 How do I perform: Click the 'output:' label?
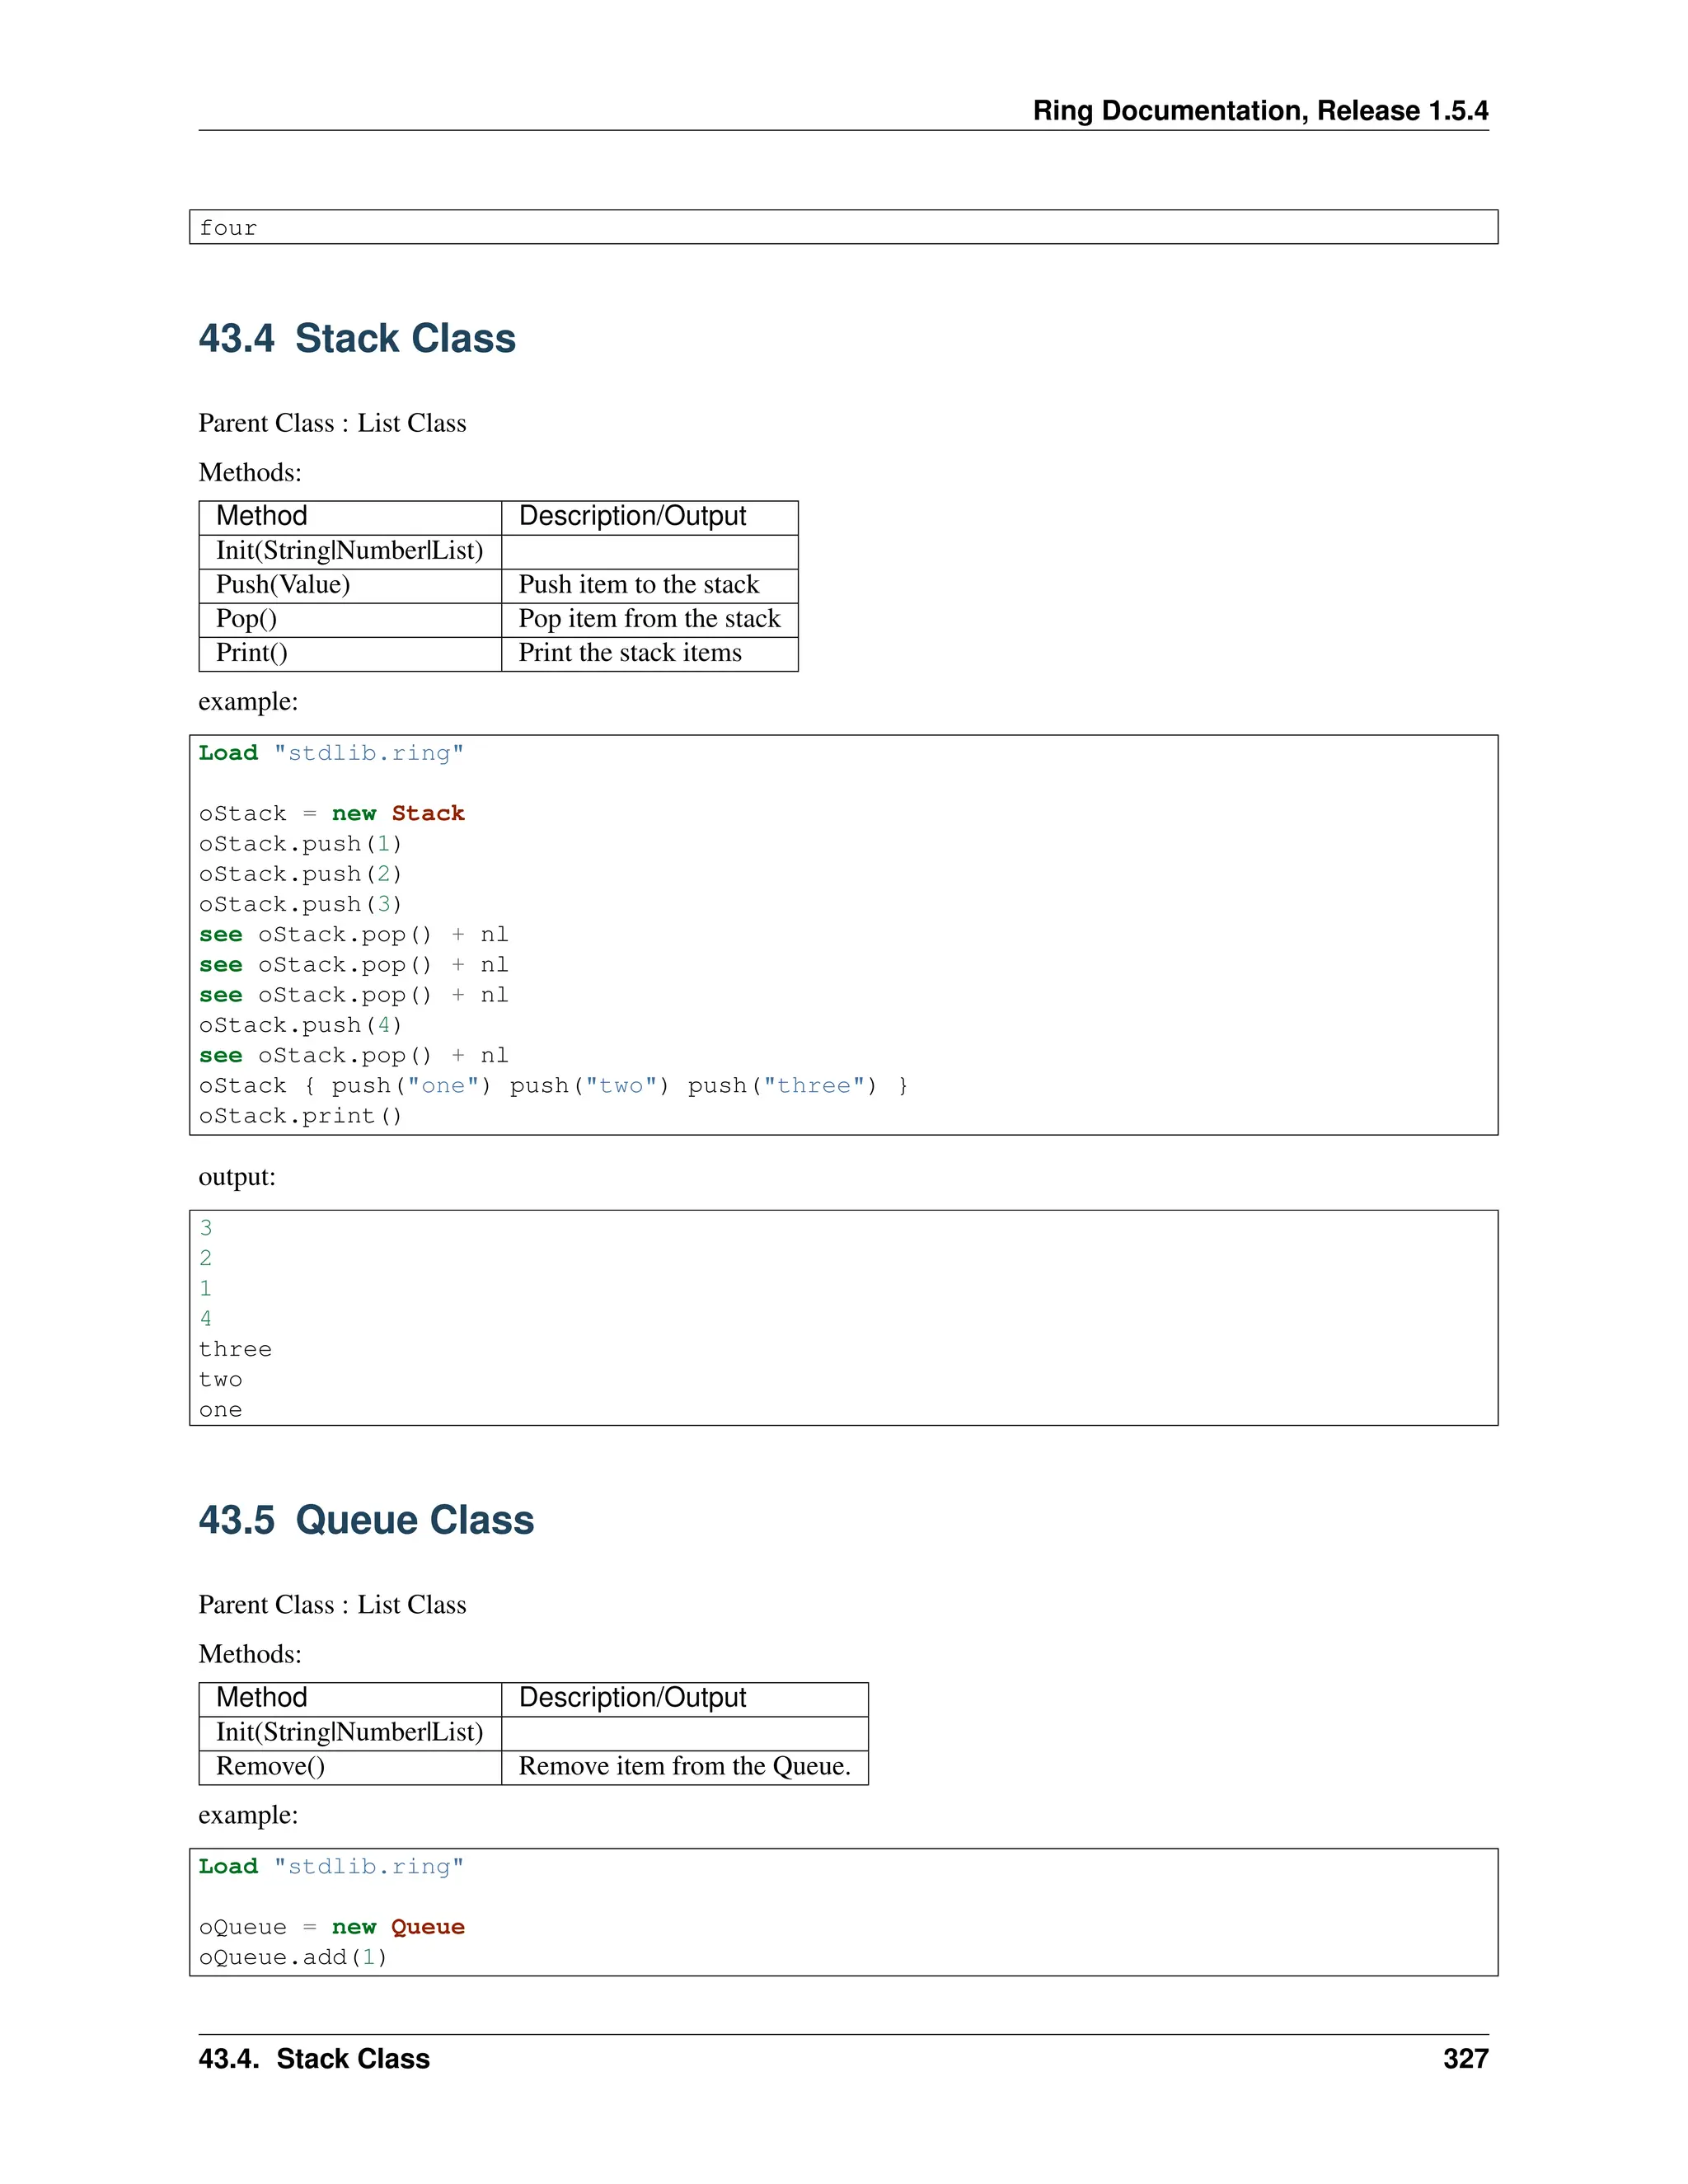[x=237, y=1177]
